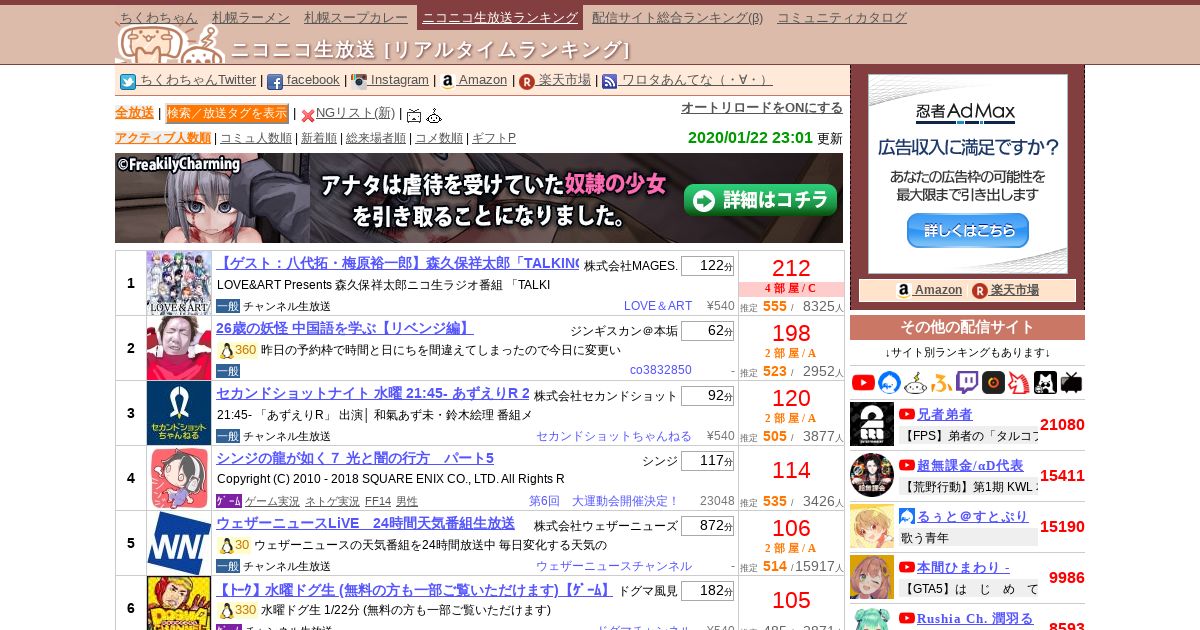Click the facebook logo icon

[275, 82]
